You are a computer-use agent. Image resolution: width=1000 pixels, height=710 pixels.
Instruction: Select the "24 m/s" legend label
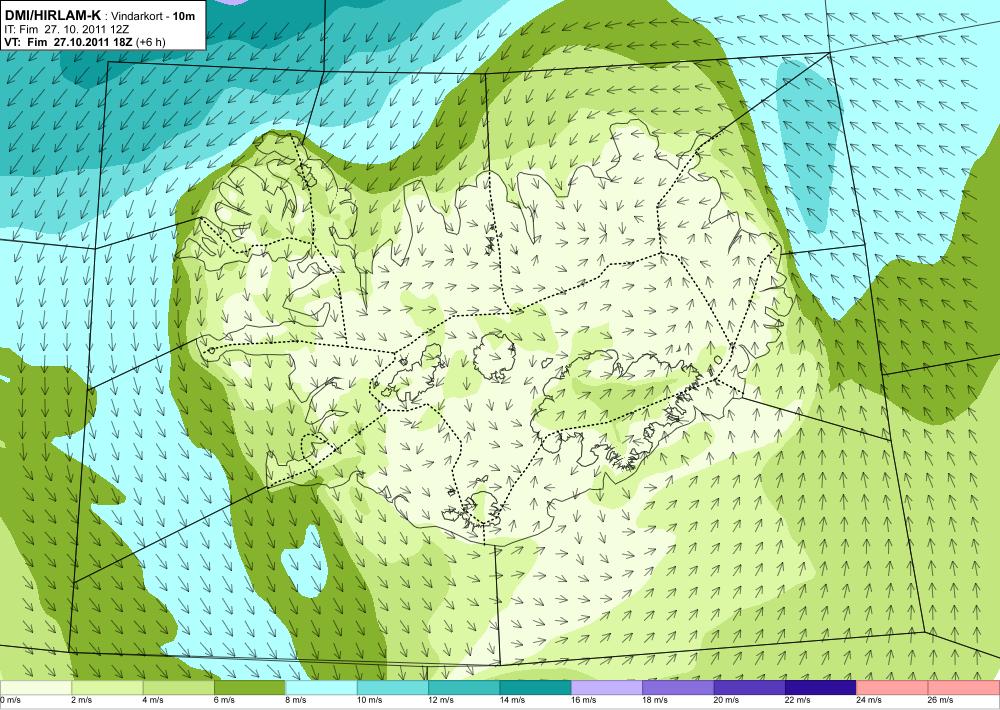point(869,700)
